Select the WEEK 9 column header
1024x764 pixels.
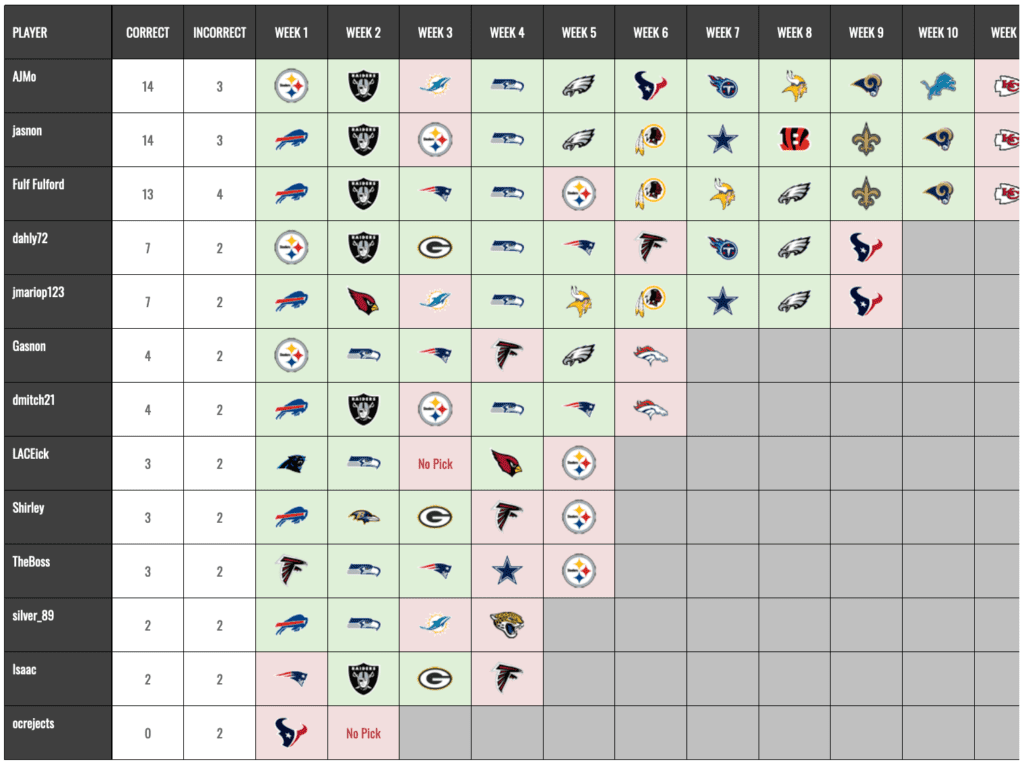tap(866, 32)
